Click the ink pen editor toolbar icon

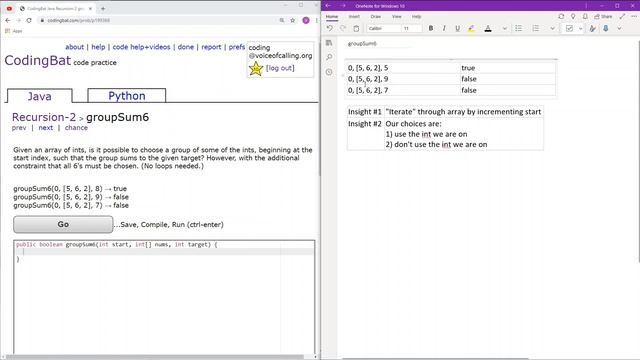(x=592, y=28)
